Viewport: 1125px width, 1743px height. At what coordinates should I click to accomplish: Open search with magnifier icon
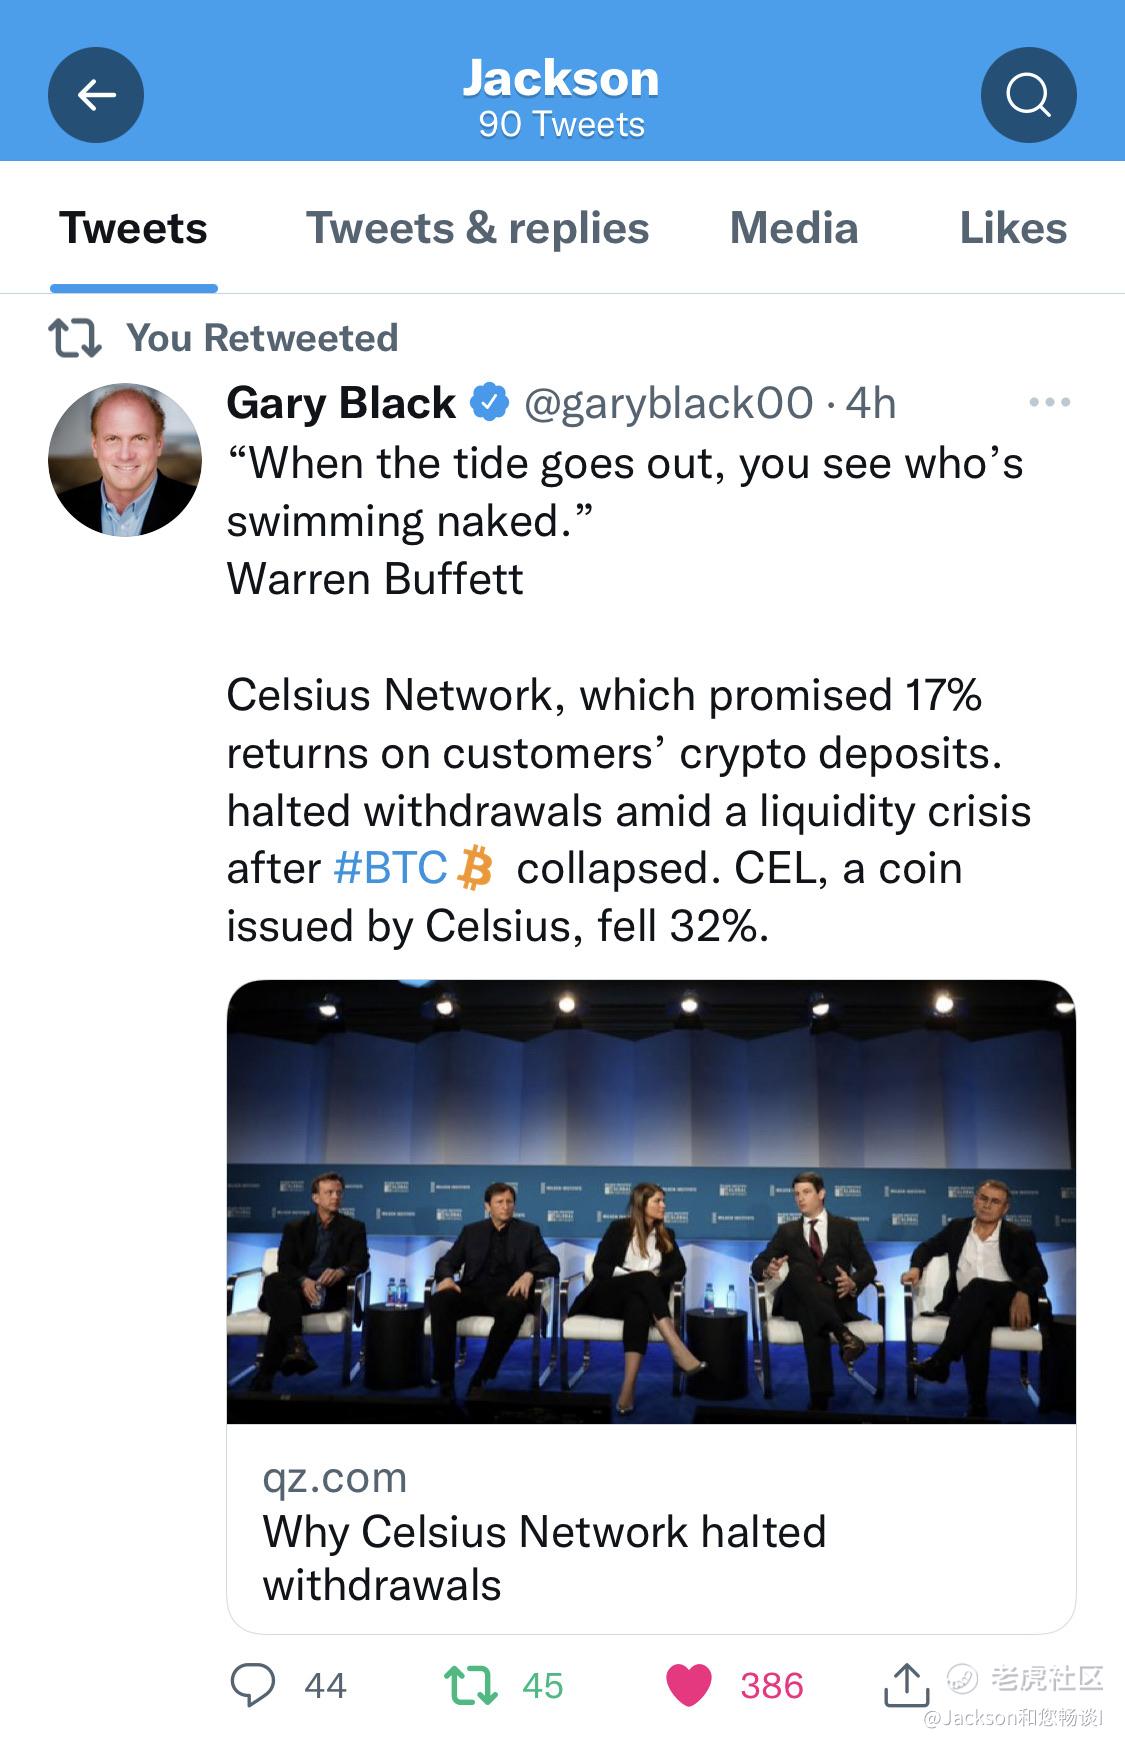(1028, 95)
